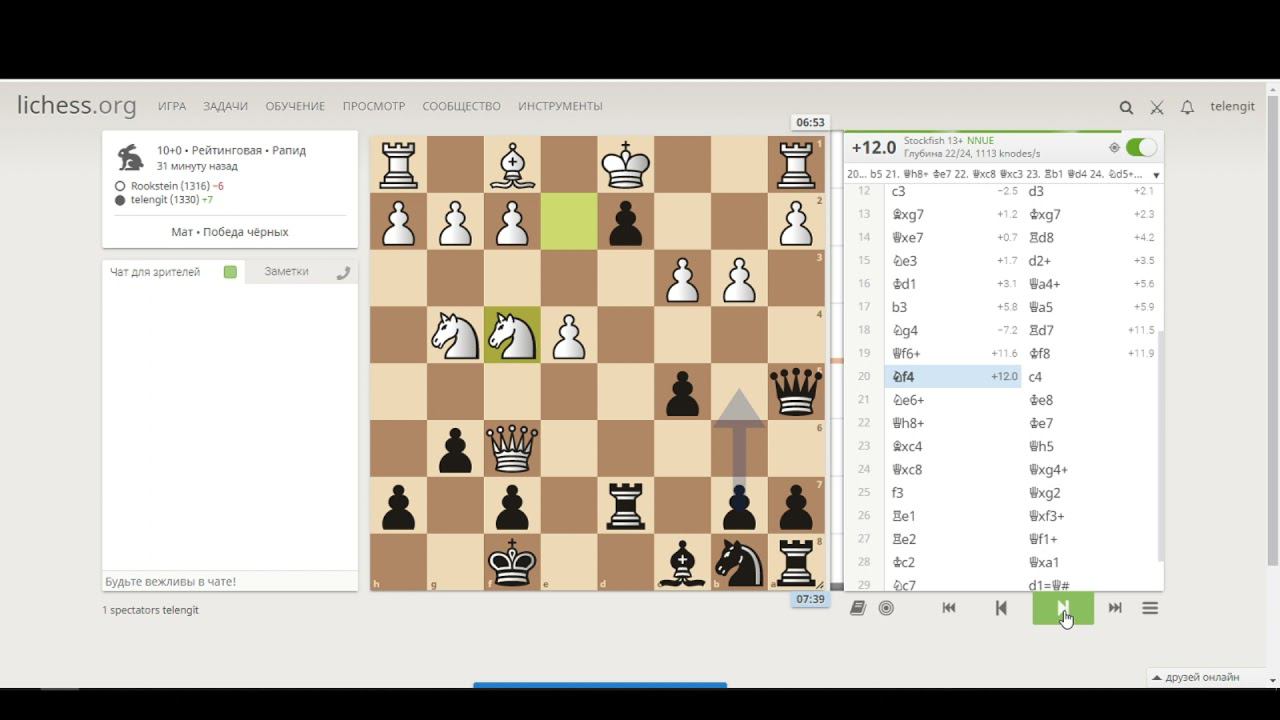The height and width of the screenshot is (720, 1280).
Task: Select the white knight on f4
Action: [512, 334]
